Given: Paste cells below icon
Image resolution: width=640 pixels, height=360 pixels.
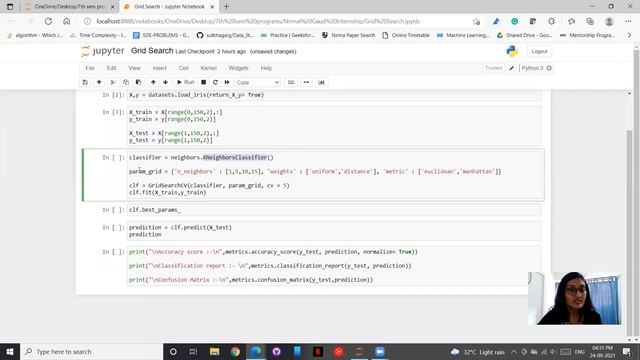Looking at the screenshot, I should tap(138, 82).
